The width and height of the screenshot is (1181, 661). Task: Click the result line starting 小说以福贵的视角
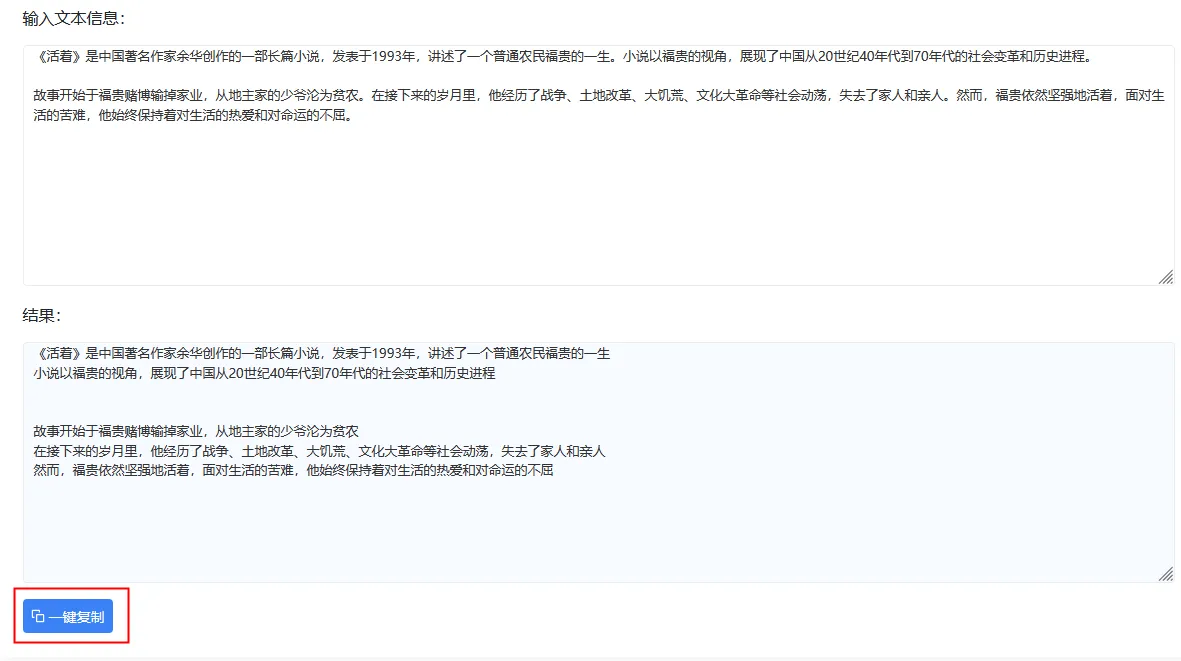[x=264, y=373]
